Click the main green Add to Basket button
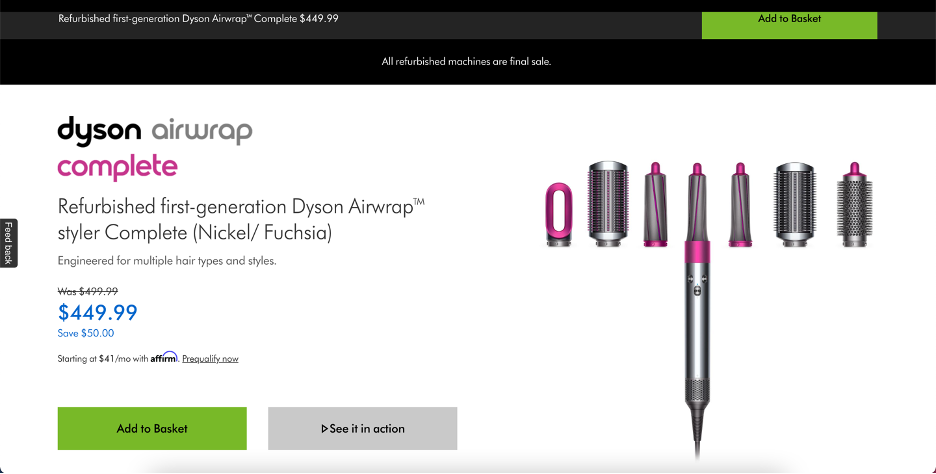936x474 pixels. pyautogui.click(x=152, y=428)
